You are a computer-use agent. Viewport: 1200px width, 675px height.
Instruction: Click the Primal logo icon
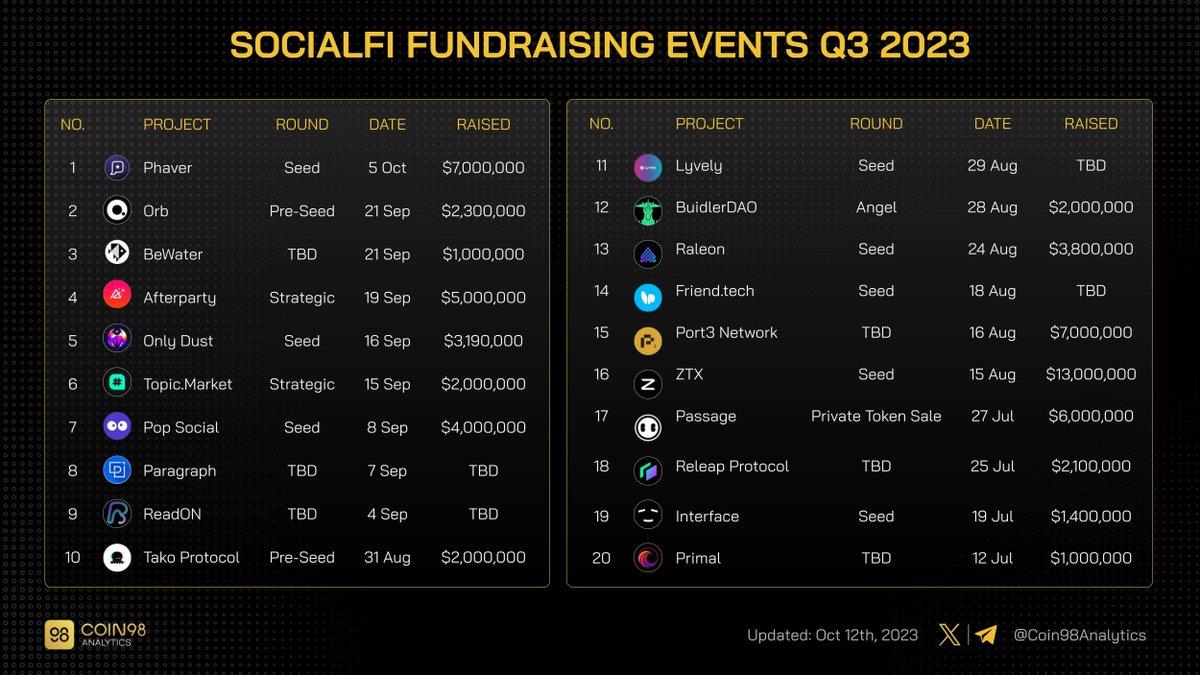[x=648, y=558]
